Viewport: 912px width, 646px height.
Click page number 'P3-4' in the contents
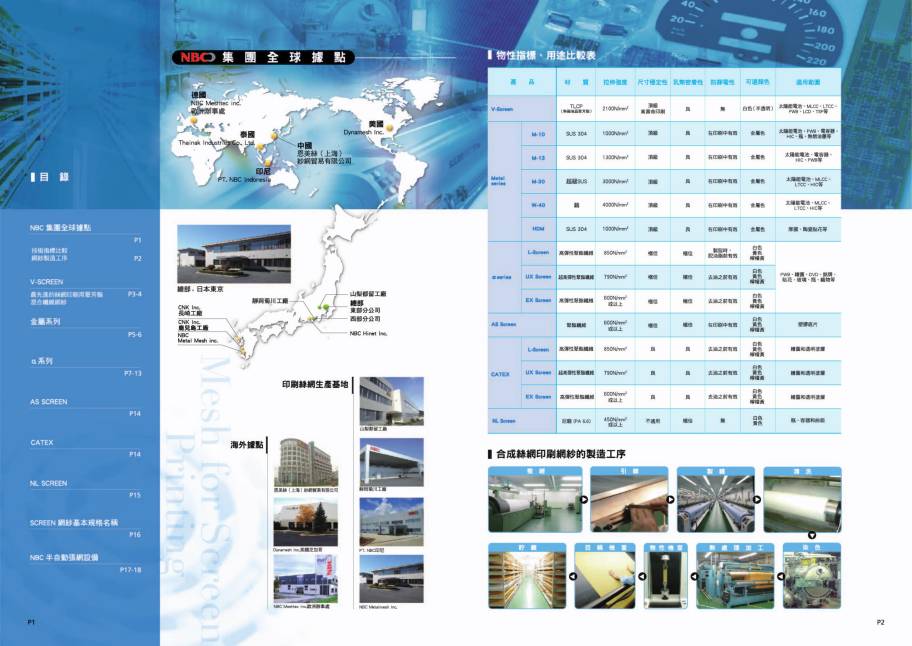(x=134, y=294)
